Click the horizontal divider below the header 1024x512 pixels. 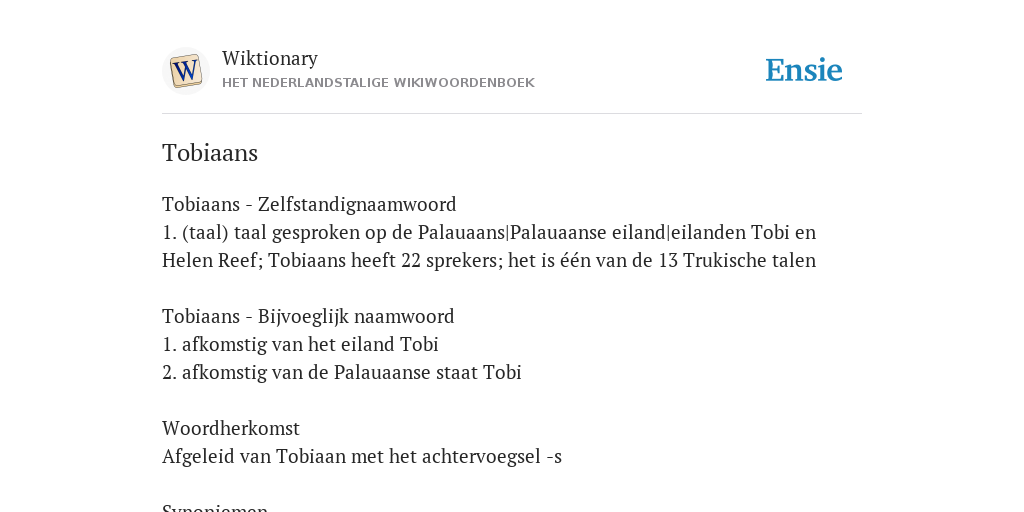click(512, 114)
